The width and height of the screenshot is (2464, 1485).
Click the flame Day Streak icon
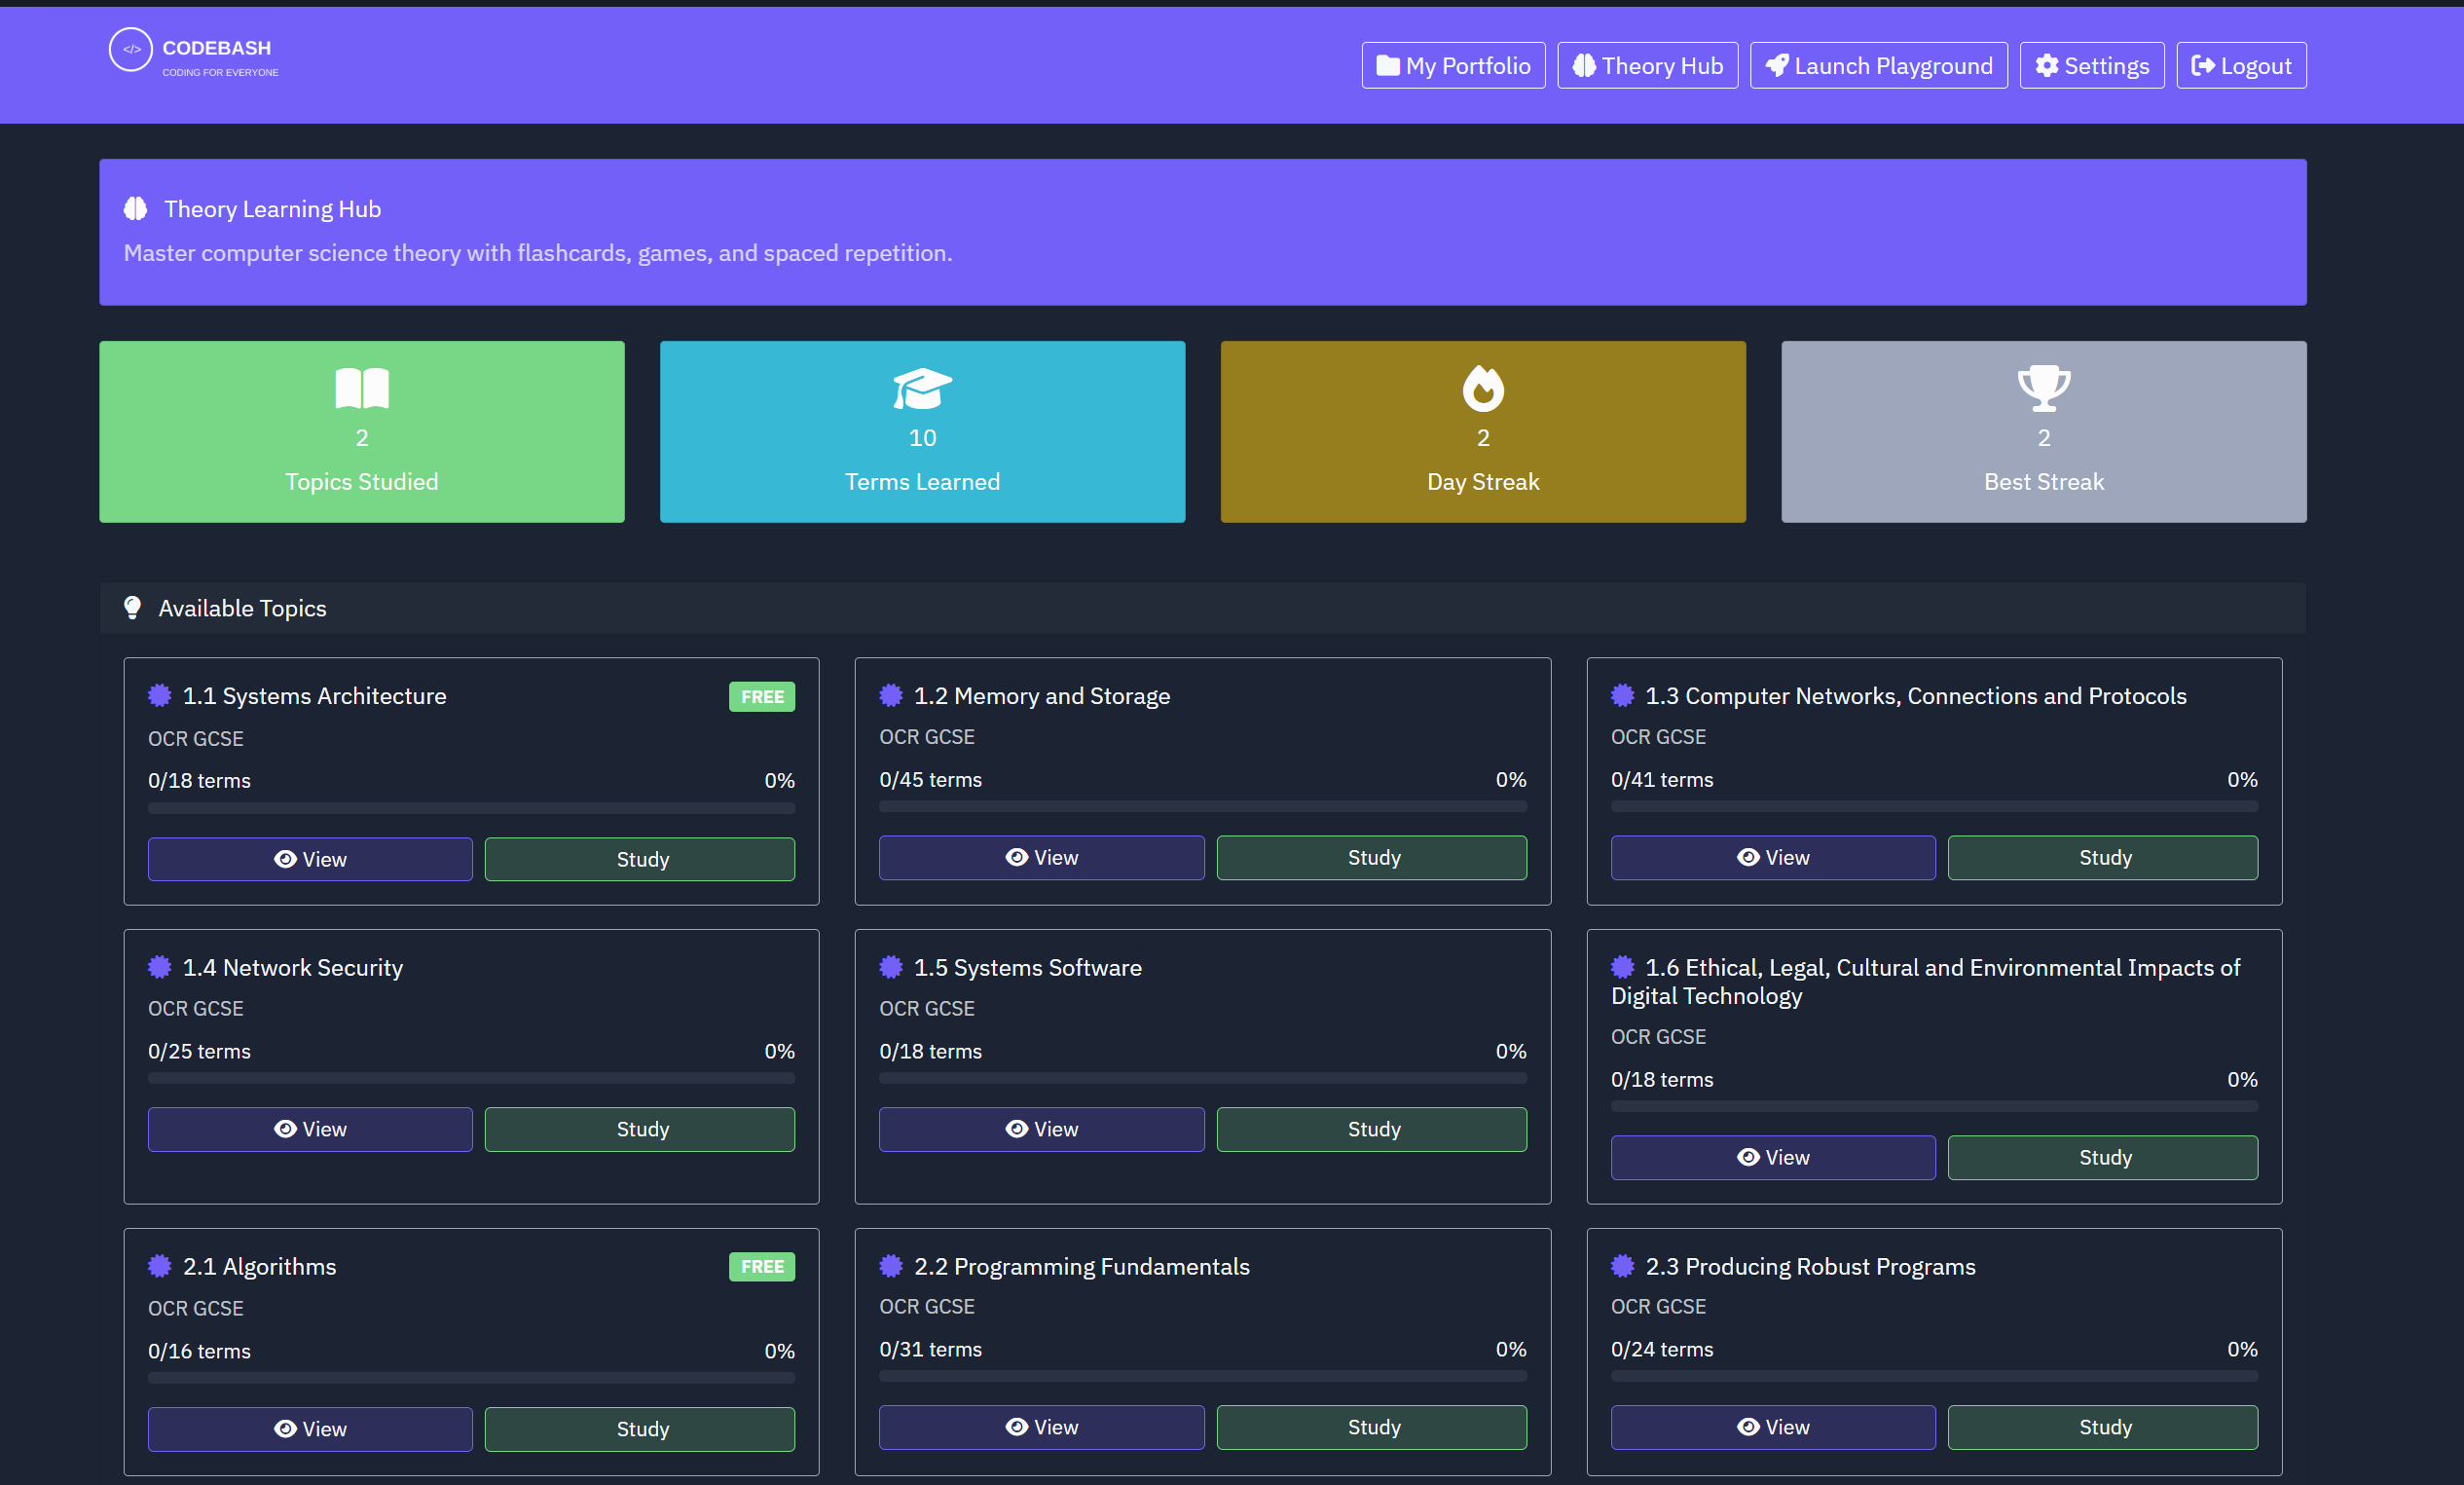coord(1482,388)
